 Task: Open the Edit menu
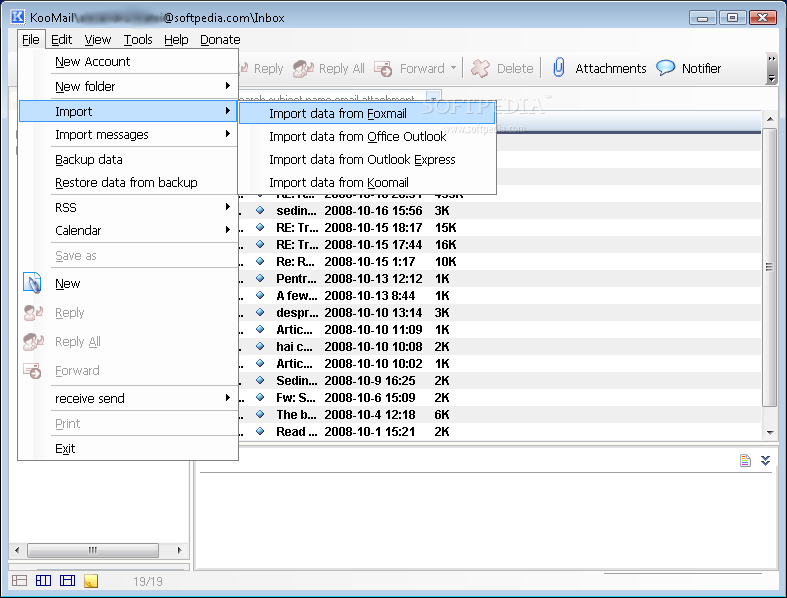tap(61, 39)
